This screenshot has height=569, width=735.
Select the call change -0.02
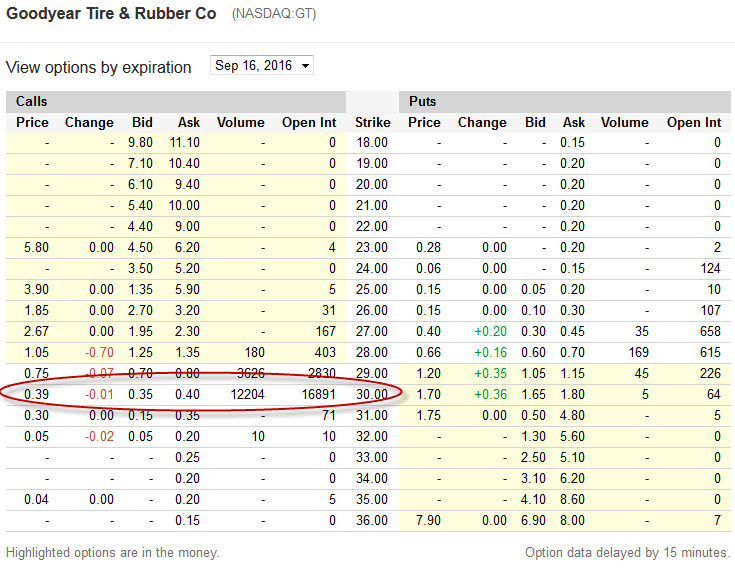99,436
